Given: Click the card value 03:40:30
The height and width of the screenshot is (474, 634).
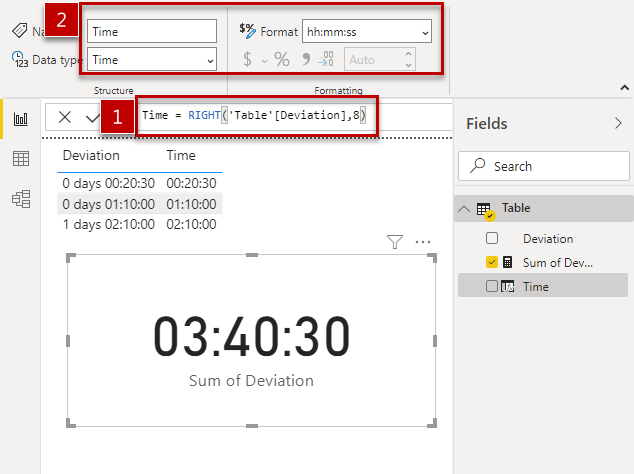Looking at the screenshot, I should [x=251, y=336].
